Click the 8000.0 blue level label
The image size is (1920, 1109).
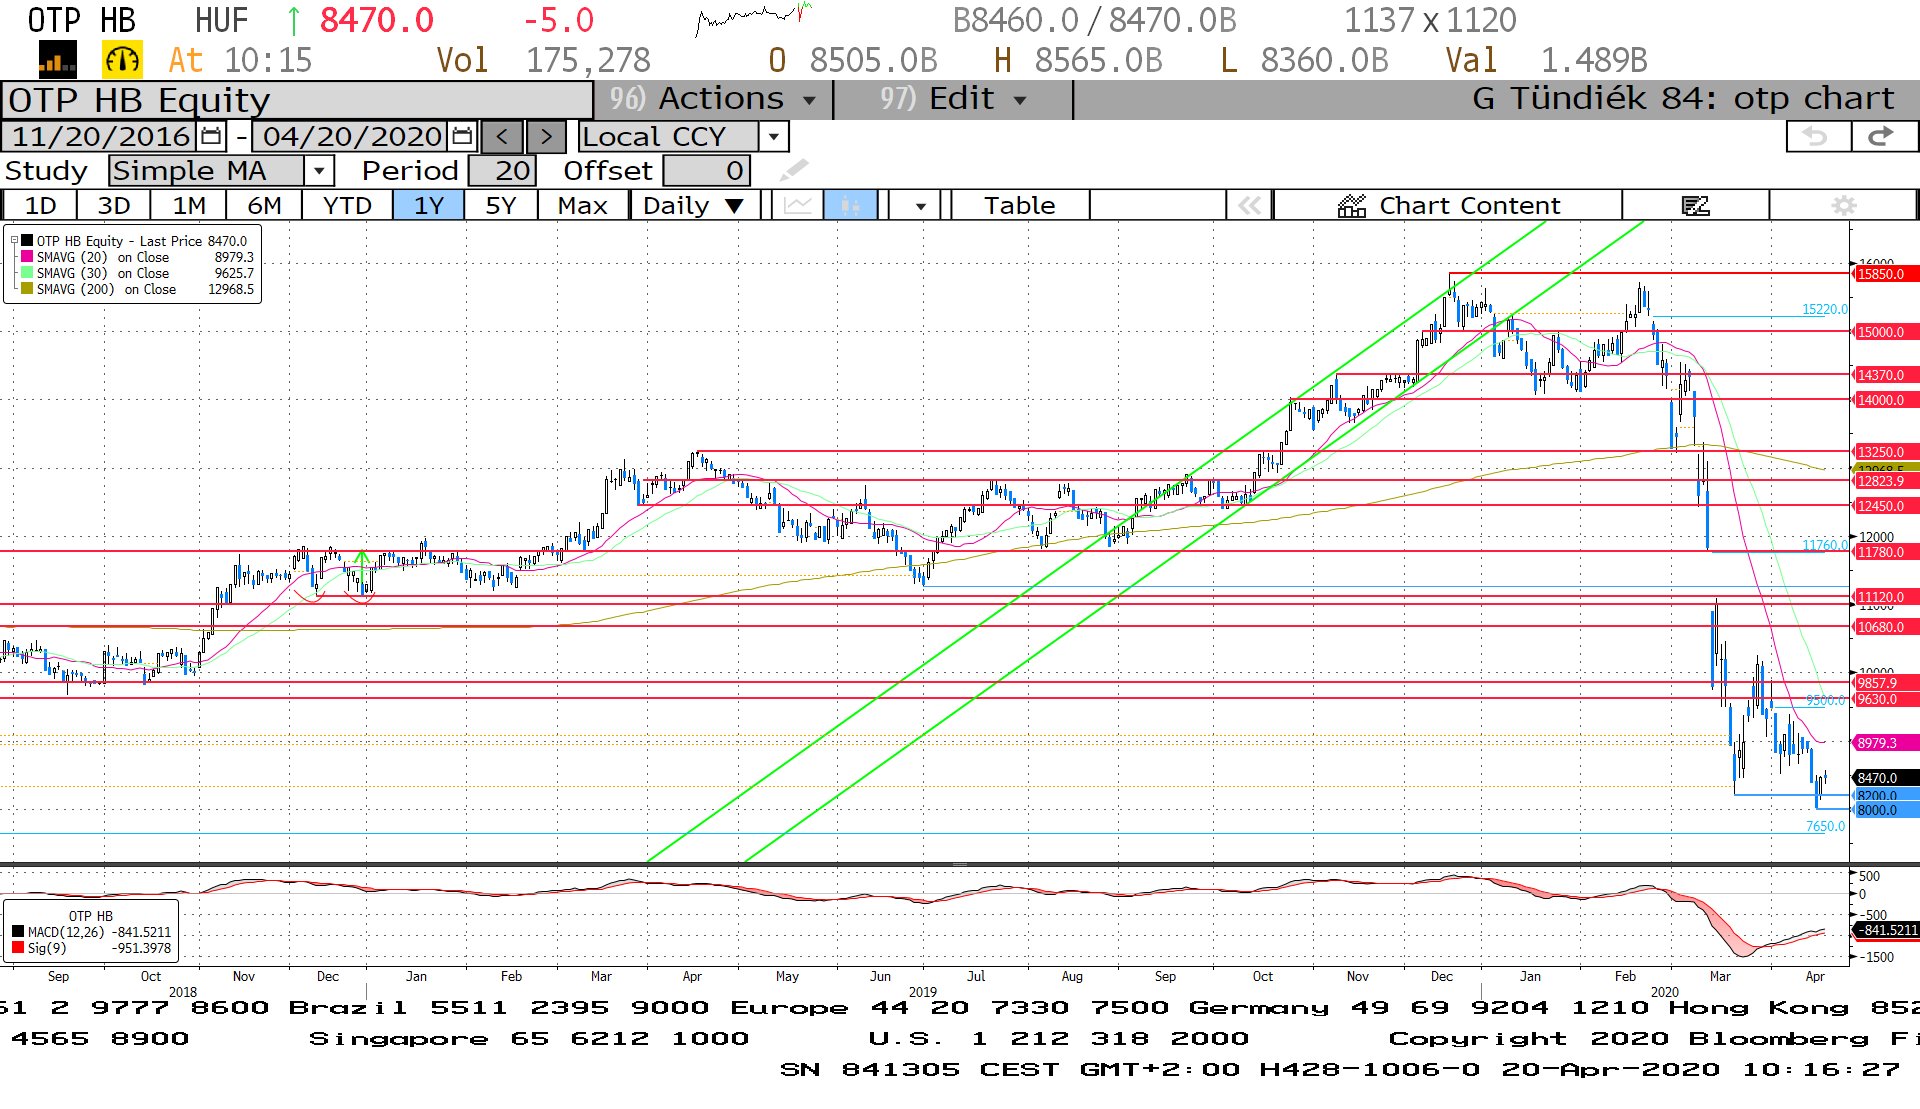click(x=1885, y=810)
